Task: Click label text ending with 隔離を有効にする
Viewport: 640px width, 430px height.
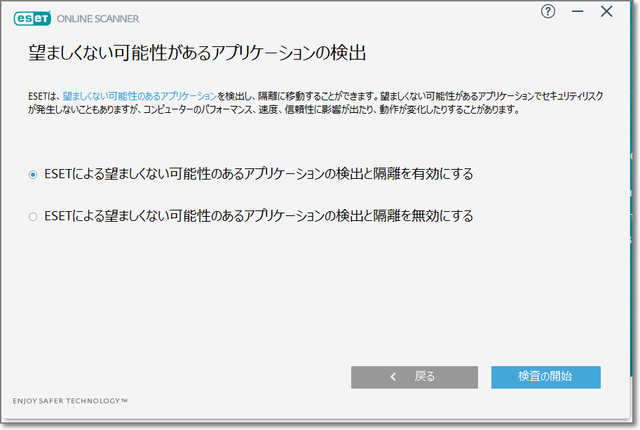Action: (258, 174)
